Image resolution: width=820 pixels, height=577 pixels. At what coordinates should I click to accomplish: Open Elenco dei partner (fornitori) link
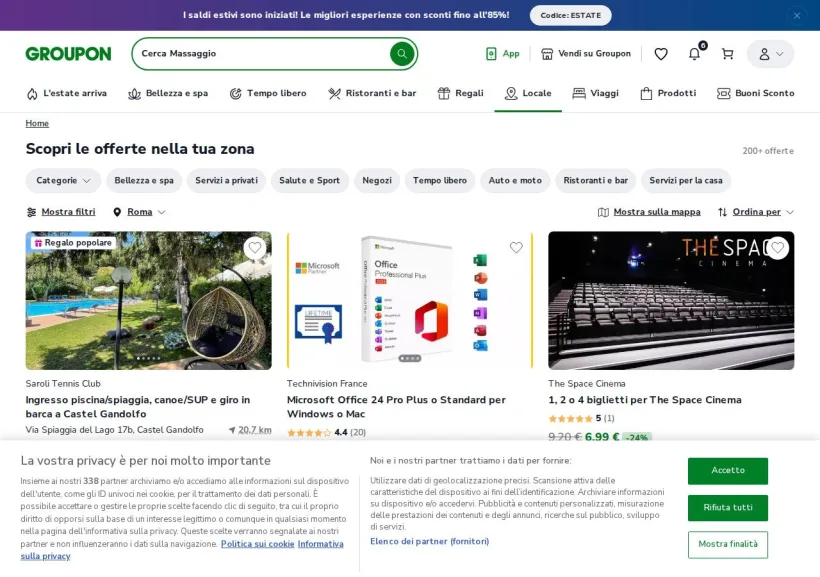(429, 541)
